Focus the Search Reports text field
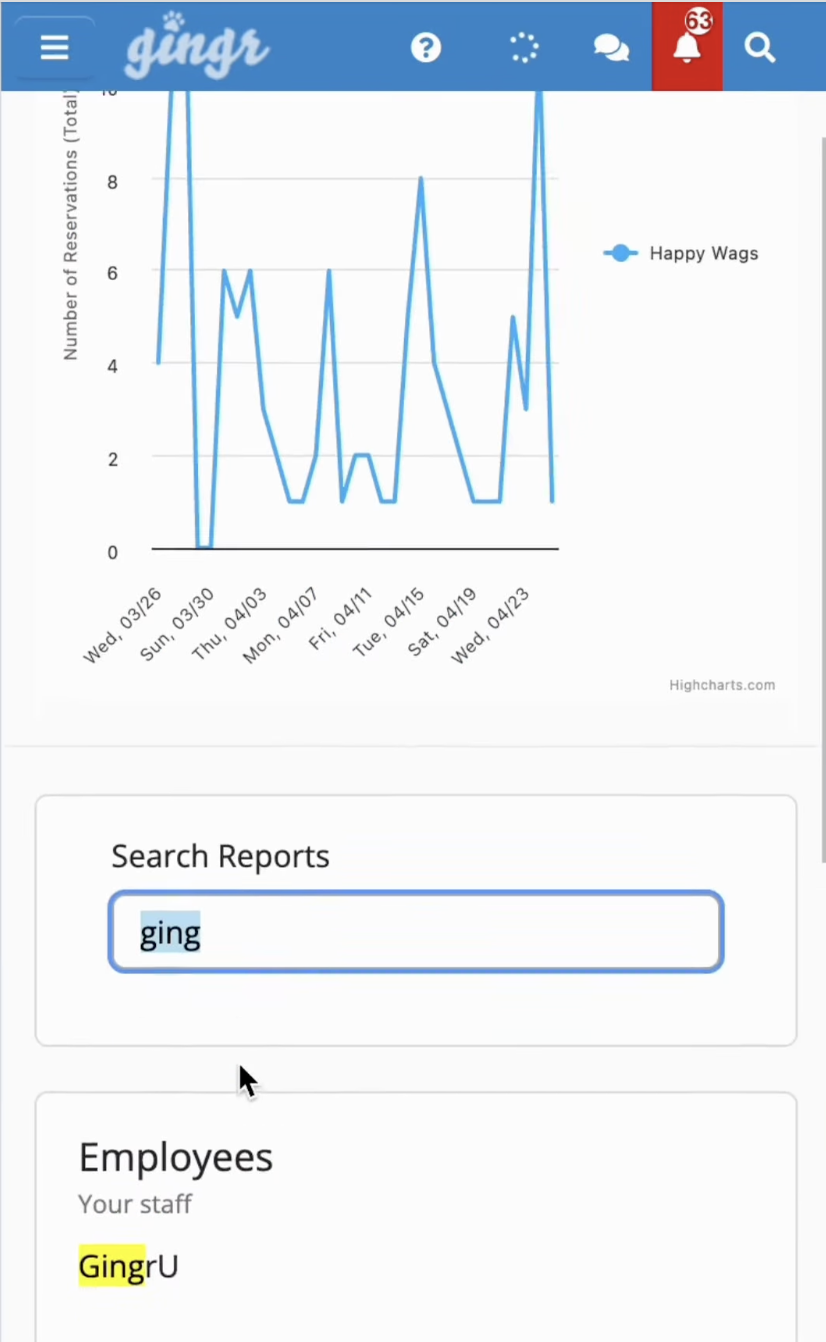This screenshot has width=826, height=1342. point(415,933)
